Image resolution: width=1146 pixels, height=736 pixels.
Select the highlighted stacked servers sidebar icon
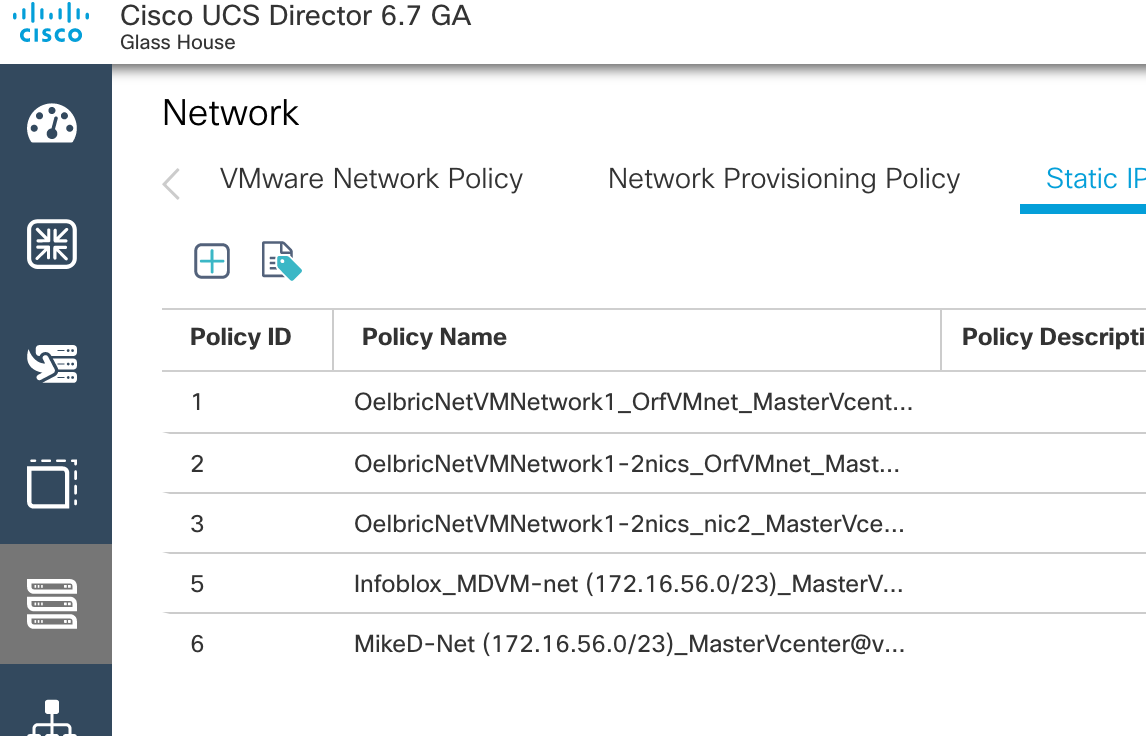tap(52, 604)
